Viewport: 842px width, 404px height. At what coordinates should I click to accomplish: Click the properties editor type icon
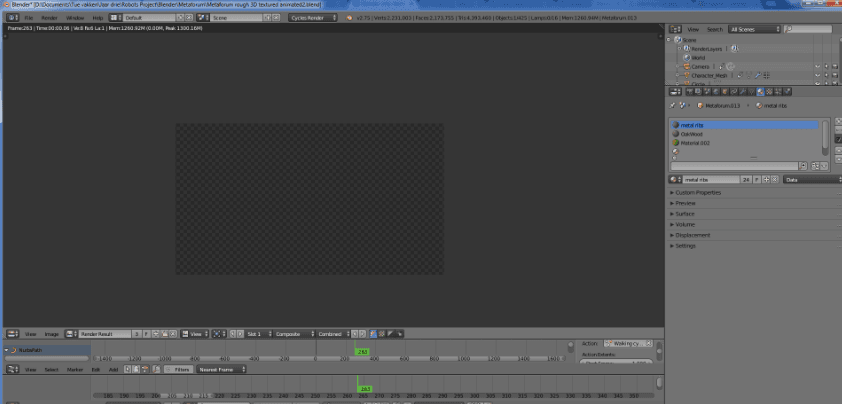point(673,91)
